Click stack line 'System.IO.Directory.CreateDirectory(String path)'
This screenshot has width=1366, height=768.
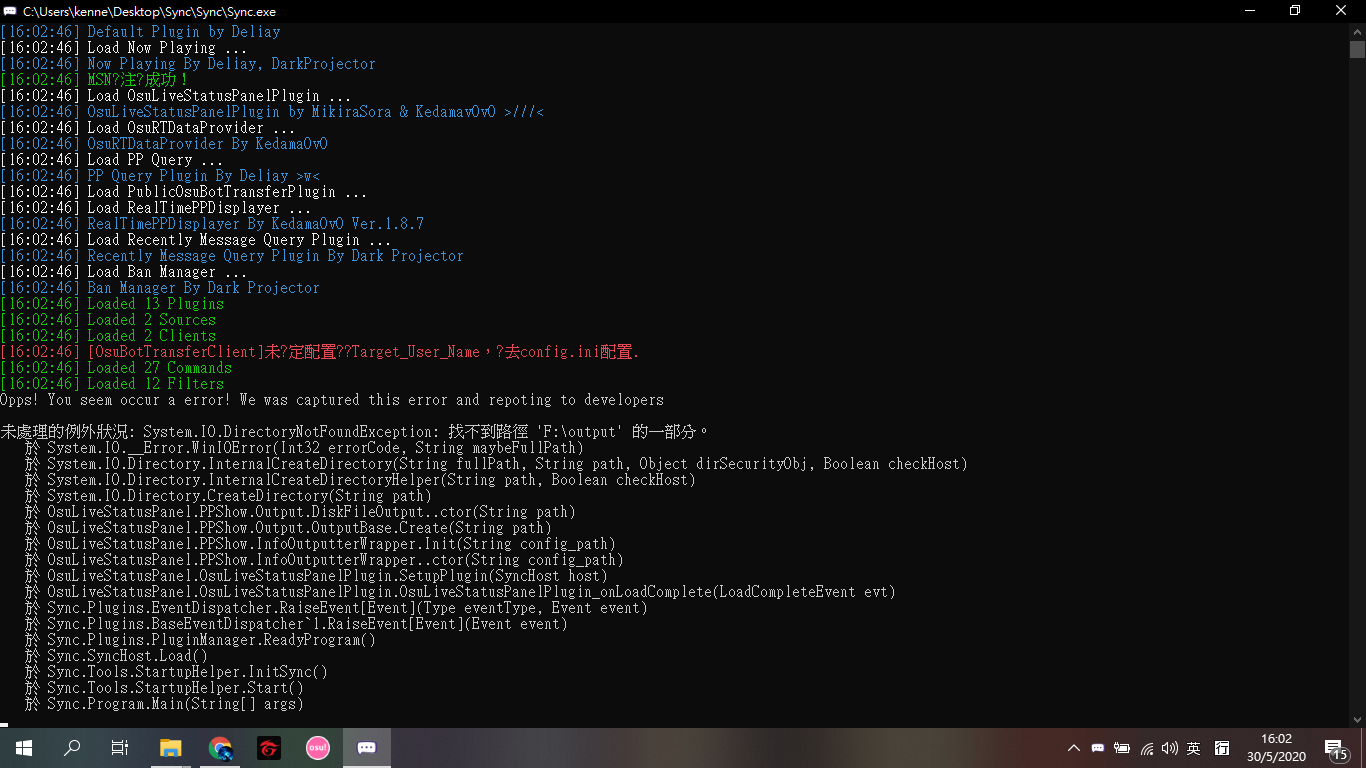click(228, 496)
